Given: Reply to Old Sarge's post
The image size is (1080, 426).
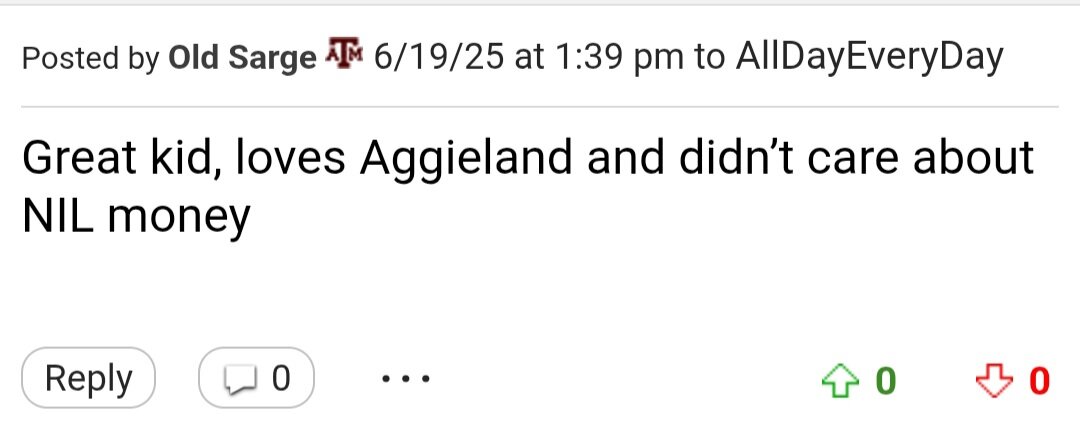Looking at the screenshot, I should (88, 378).
